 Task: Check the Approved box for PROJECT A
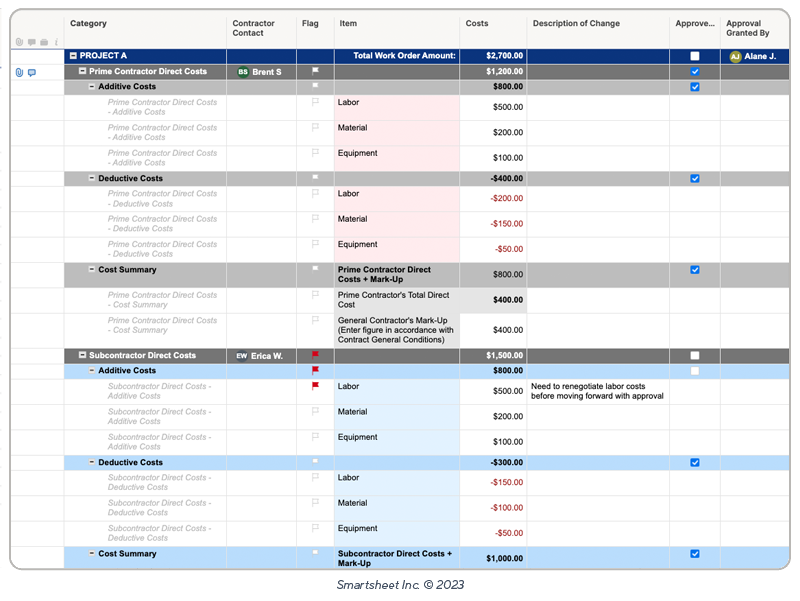click(695, 57)
